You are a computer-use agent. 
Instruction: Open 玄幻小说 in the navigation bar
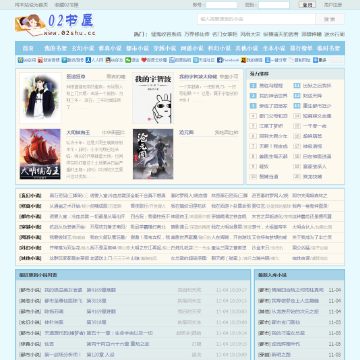83,48
